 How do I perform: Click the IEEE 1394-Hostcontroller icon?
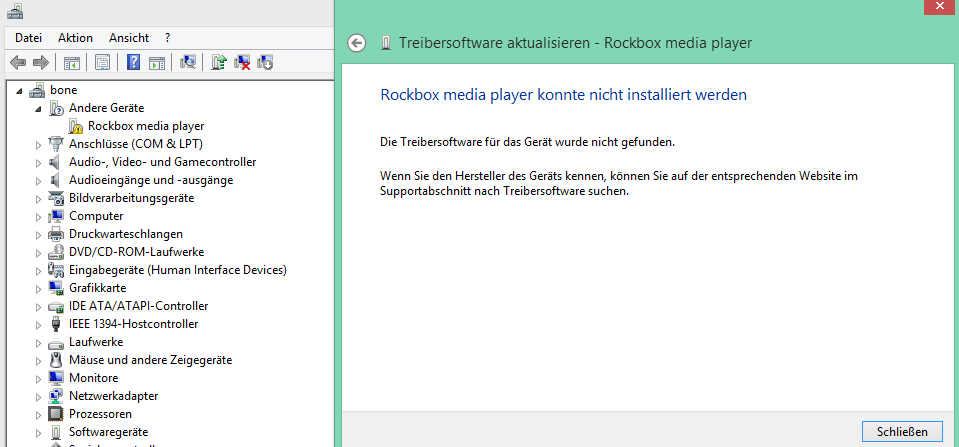(x=56, y=323)
